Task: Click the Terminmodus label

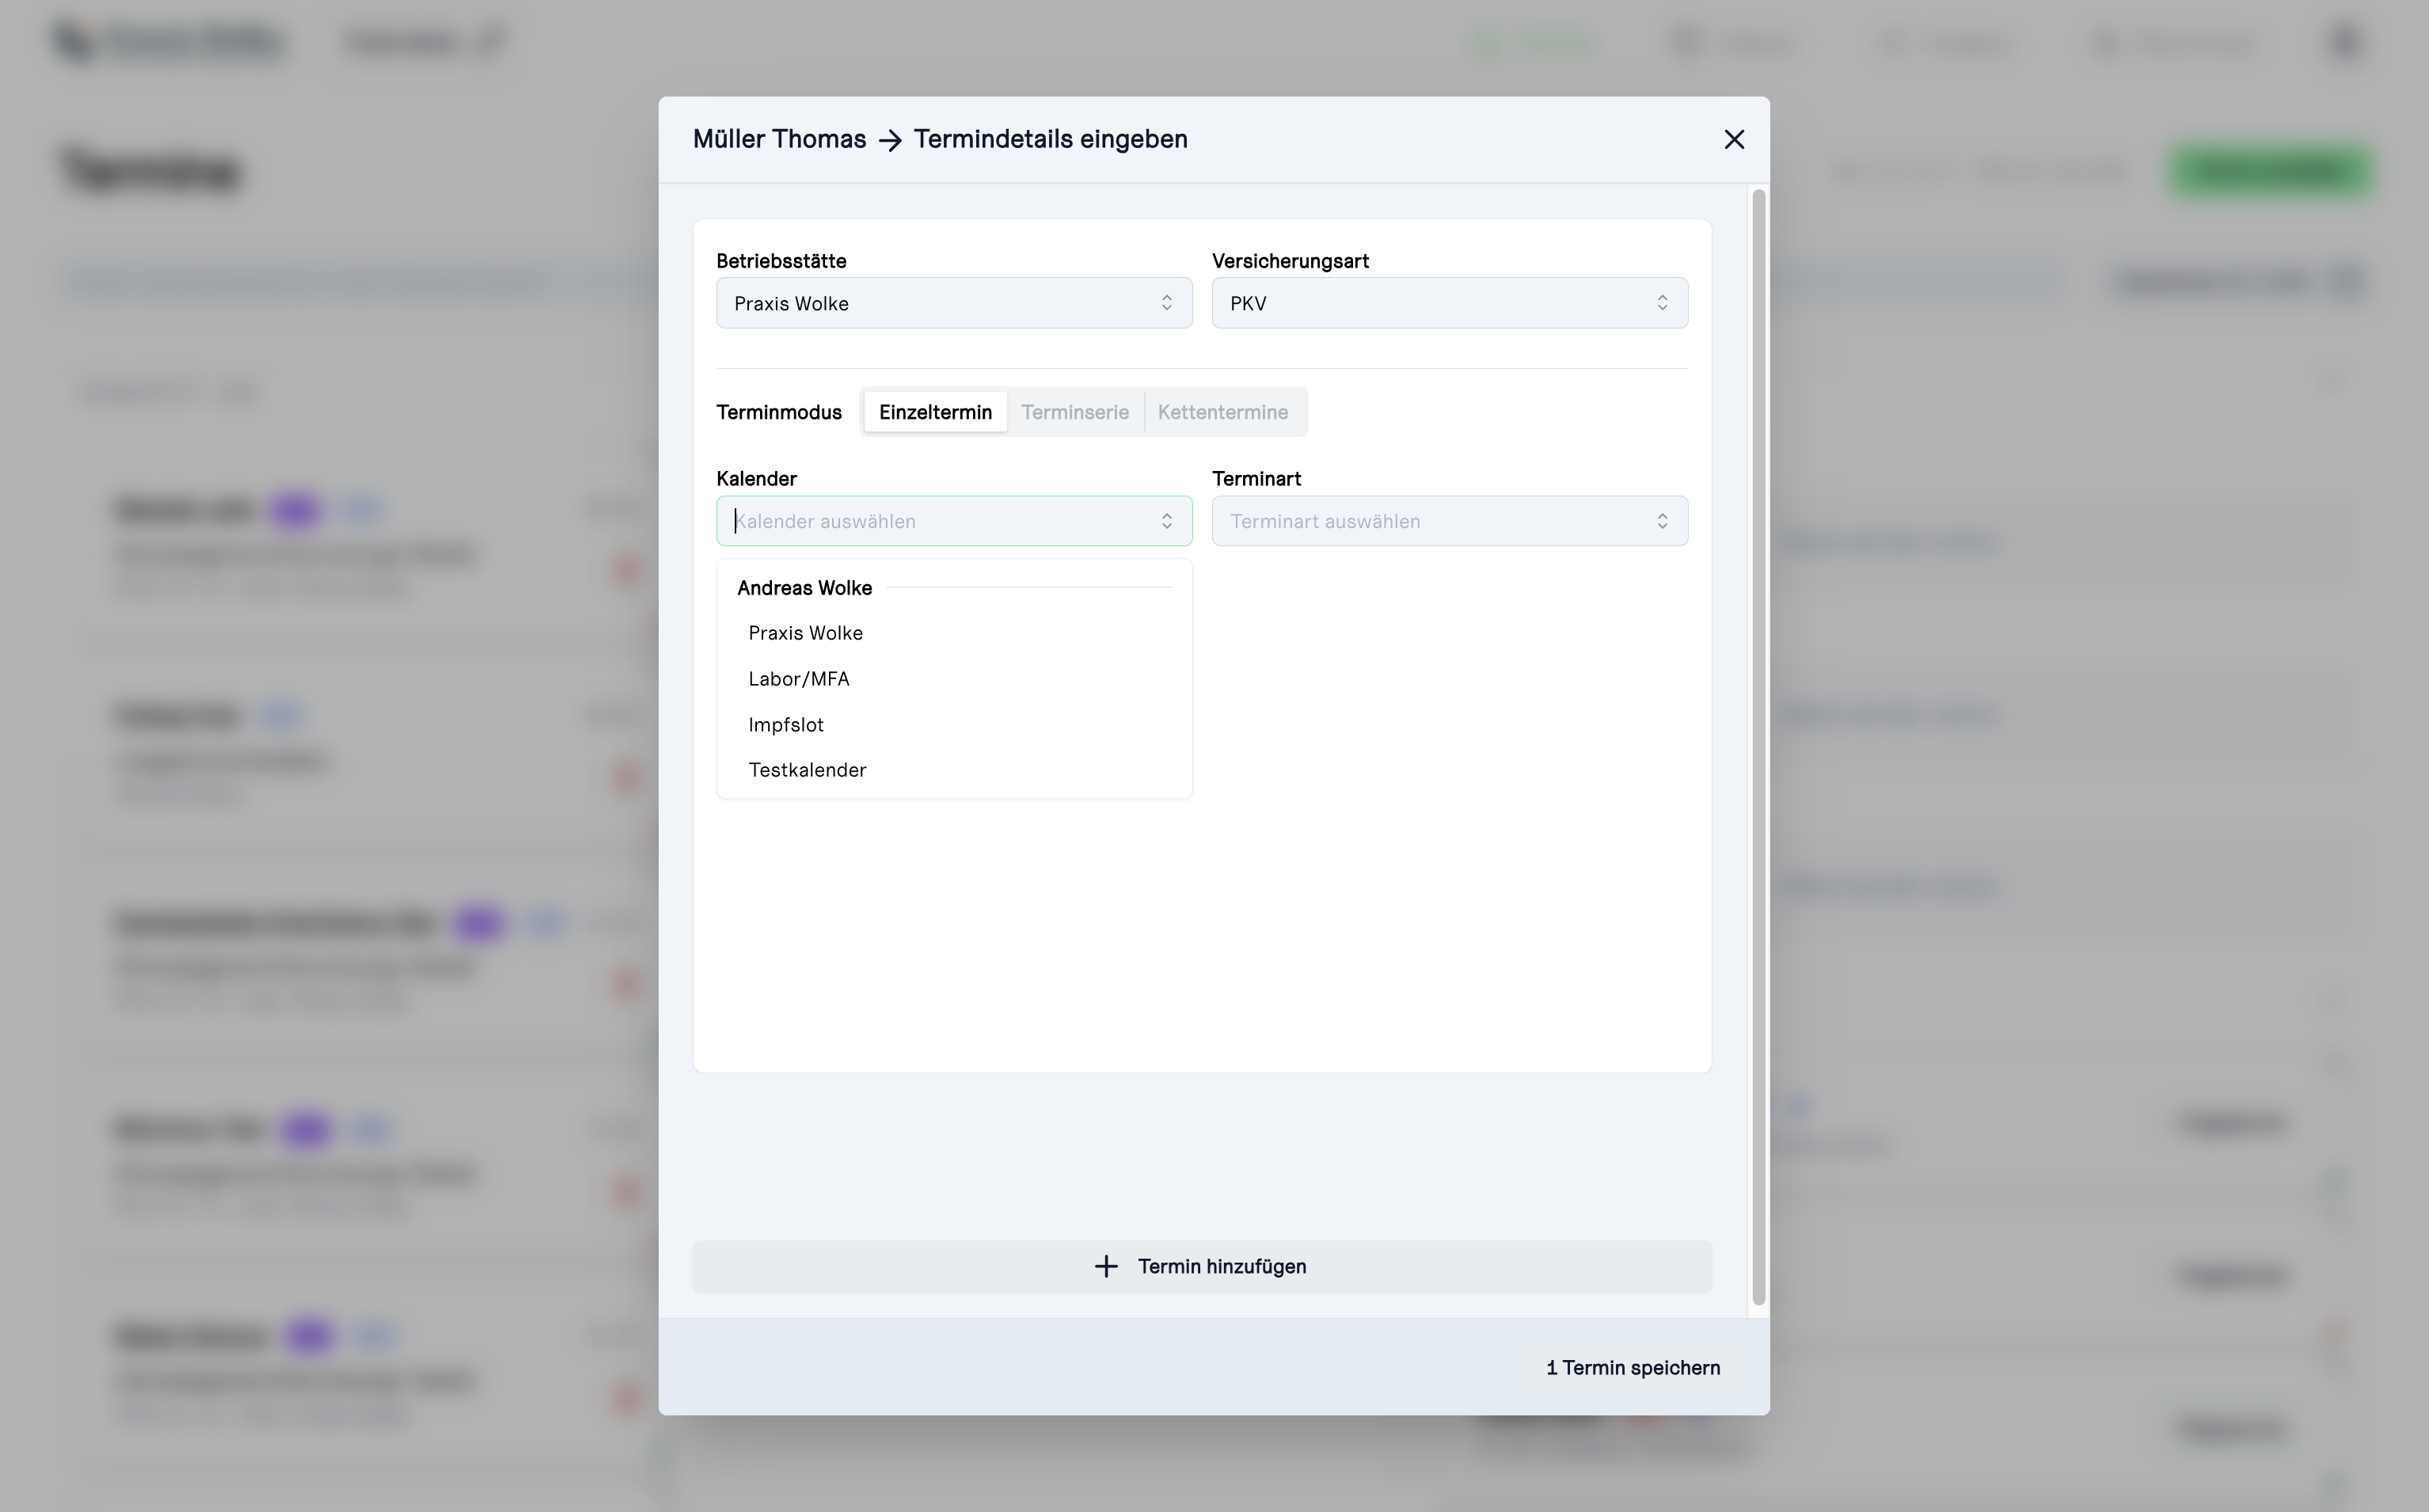Action: (779, 412)
